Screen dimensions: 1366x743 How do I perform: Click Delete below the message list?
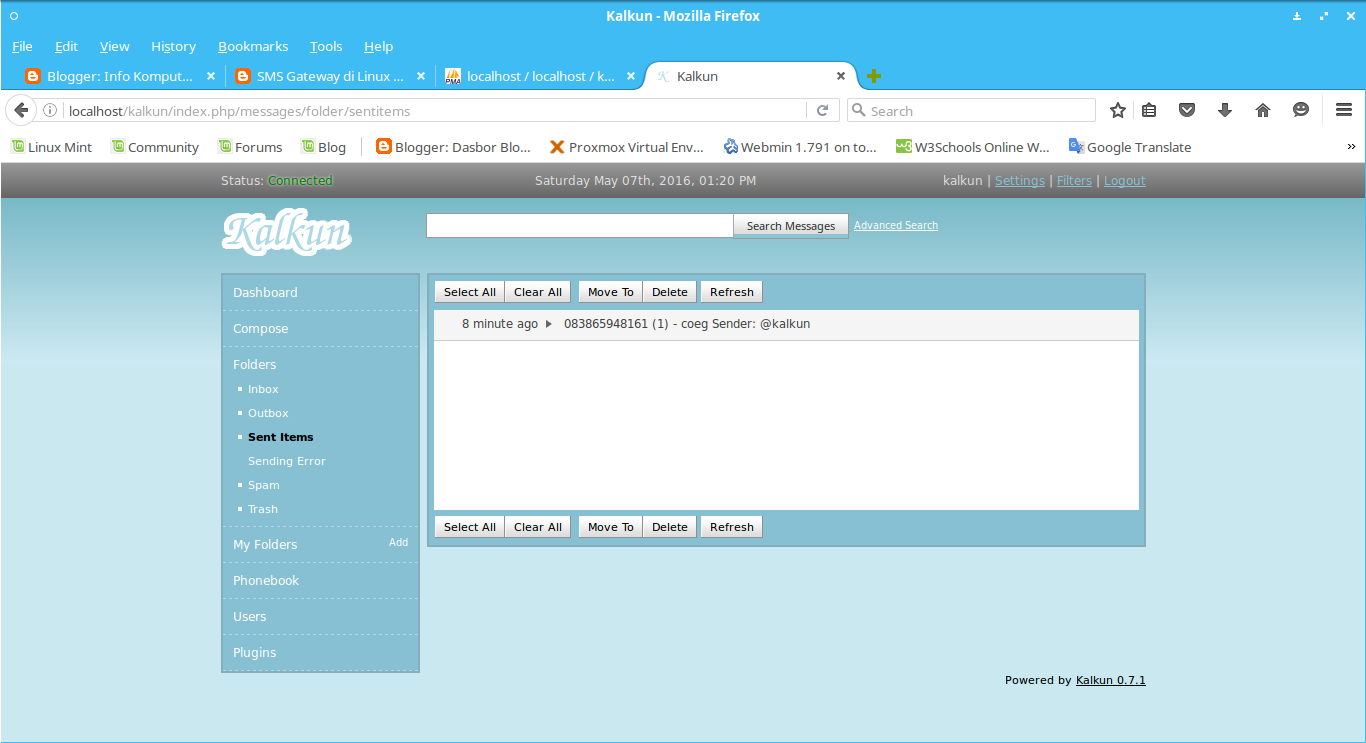670,527
